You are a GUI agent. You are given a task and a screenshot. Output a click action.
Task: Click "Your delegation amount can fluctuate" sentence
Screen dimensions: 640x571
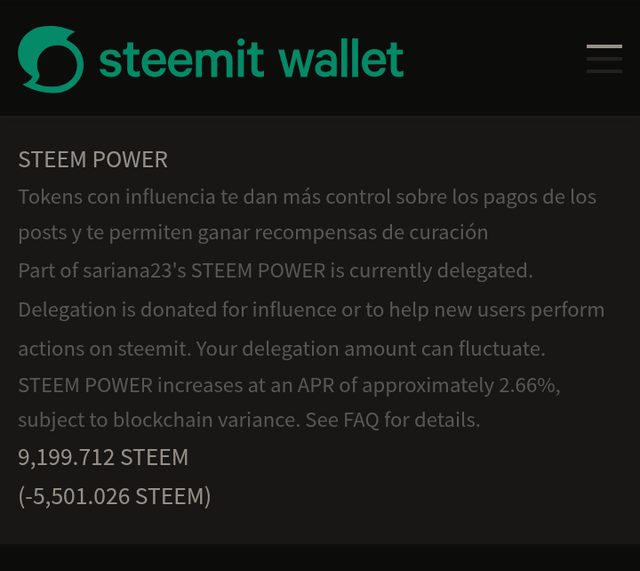click(x=371, y=349)
